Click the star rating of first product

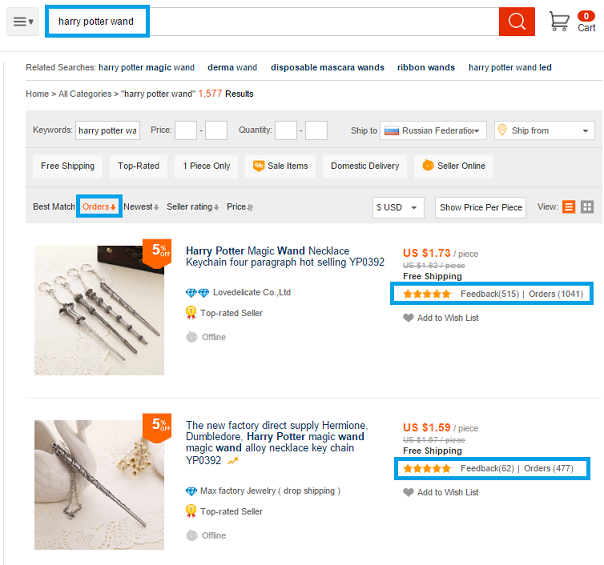pyautogui.click(x=427, y=294)
